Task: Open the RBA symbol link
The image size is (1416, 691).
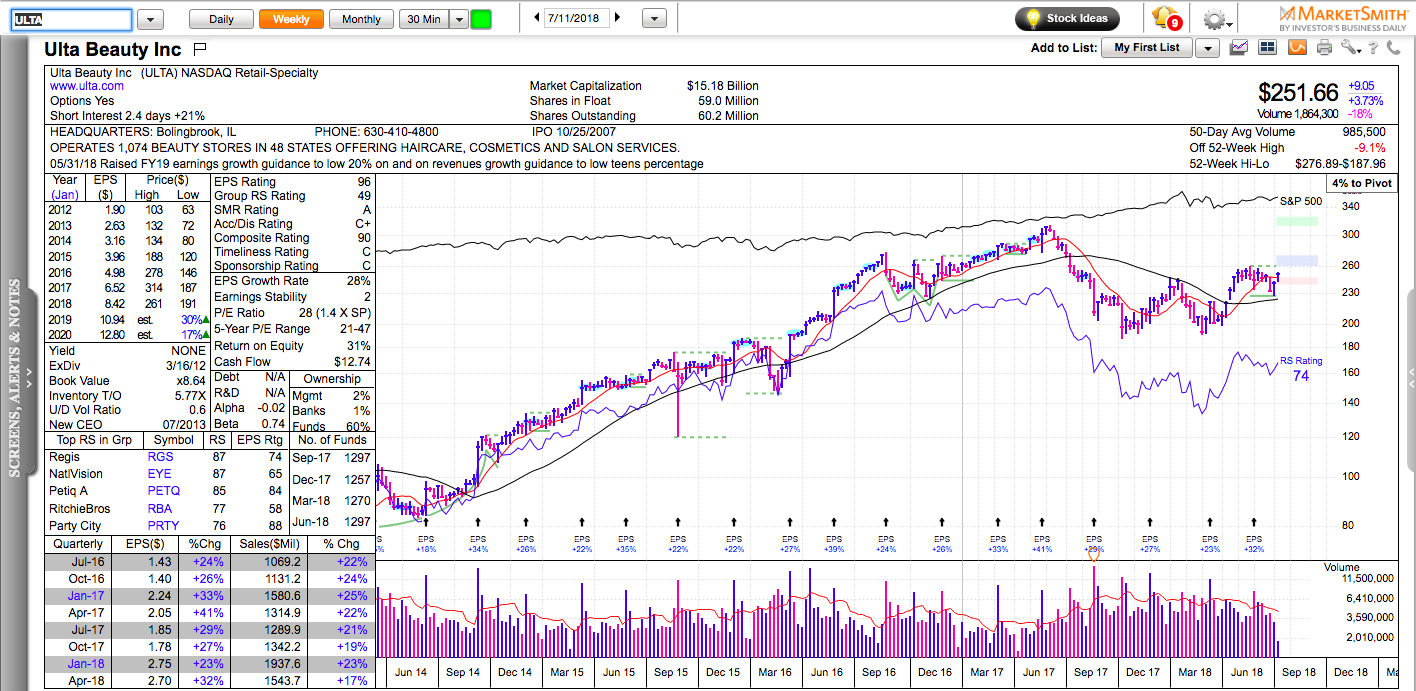Action: point(160,508)
